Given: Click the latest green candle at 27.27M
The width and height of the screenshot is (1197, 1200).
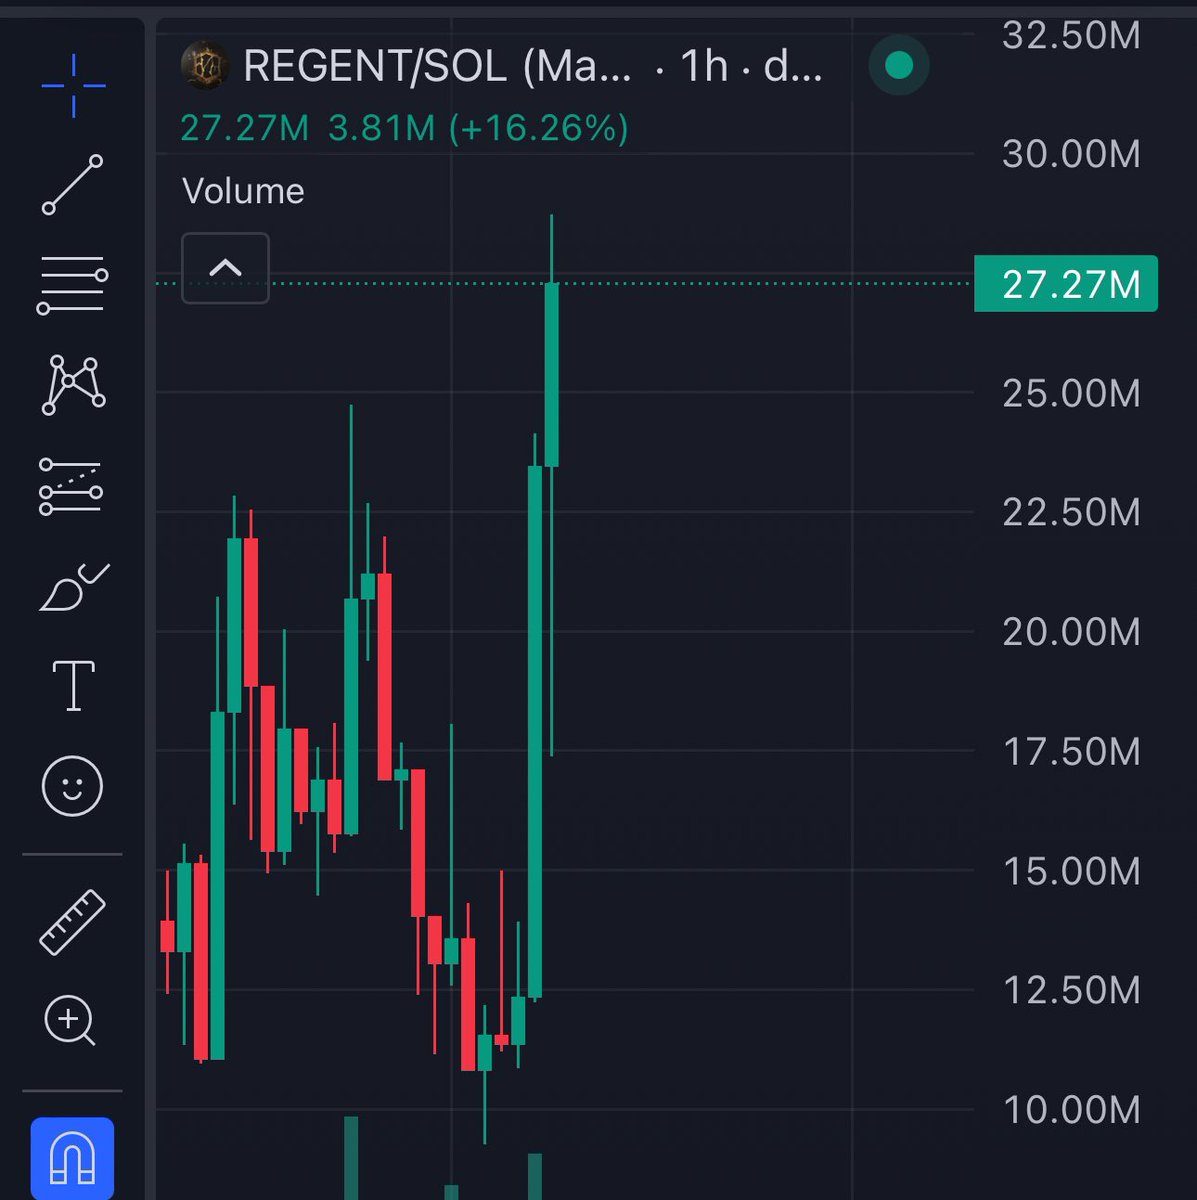Looking at the screenshot, I should (551, 375).
